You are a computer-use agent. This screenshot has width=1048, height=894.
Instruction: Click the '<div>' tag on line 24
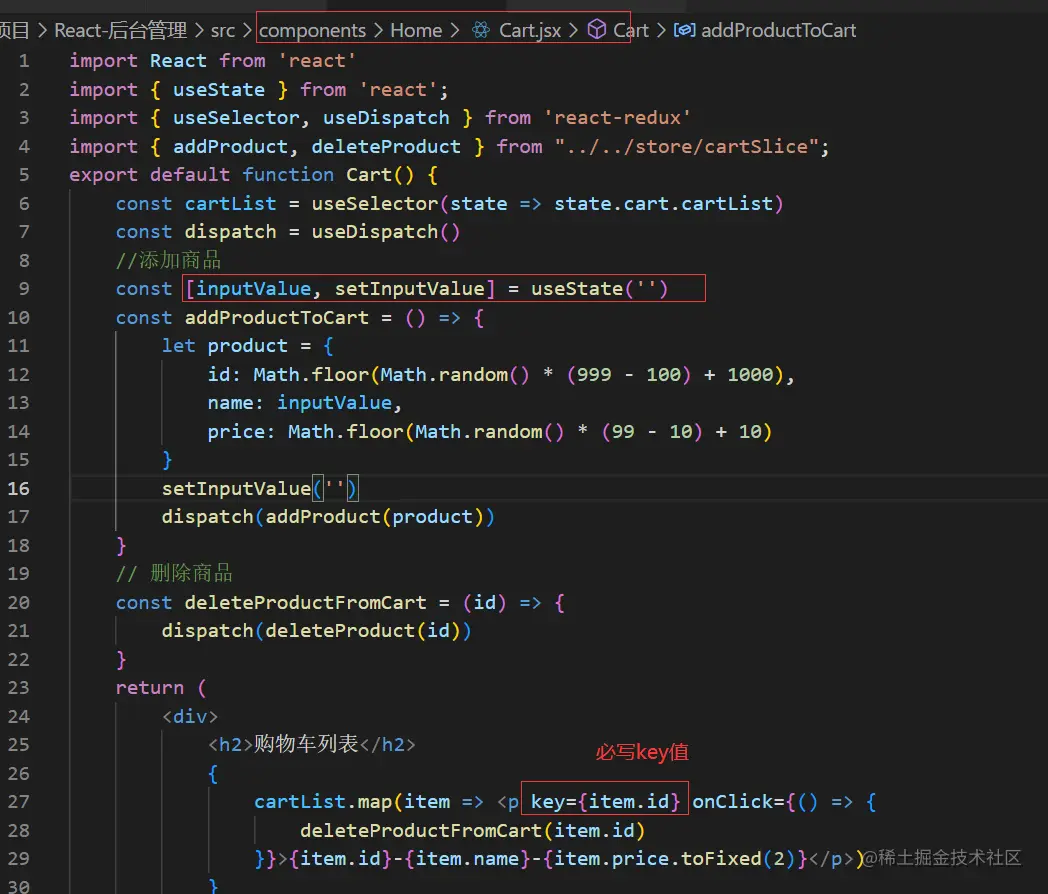click(x=190, y=716)
